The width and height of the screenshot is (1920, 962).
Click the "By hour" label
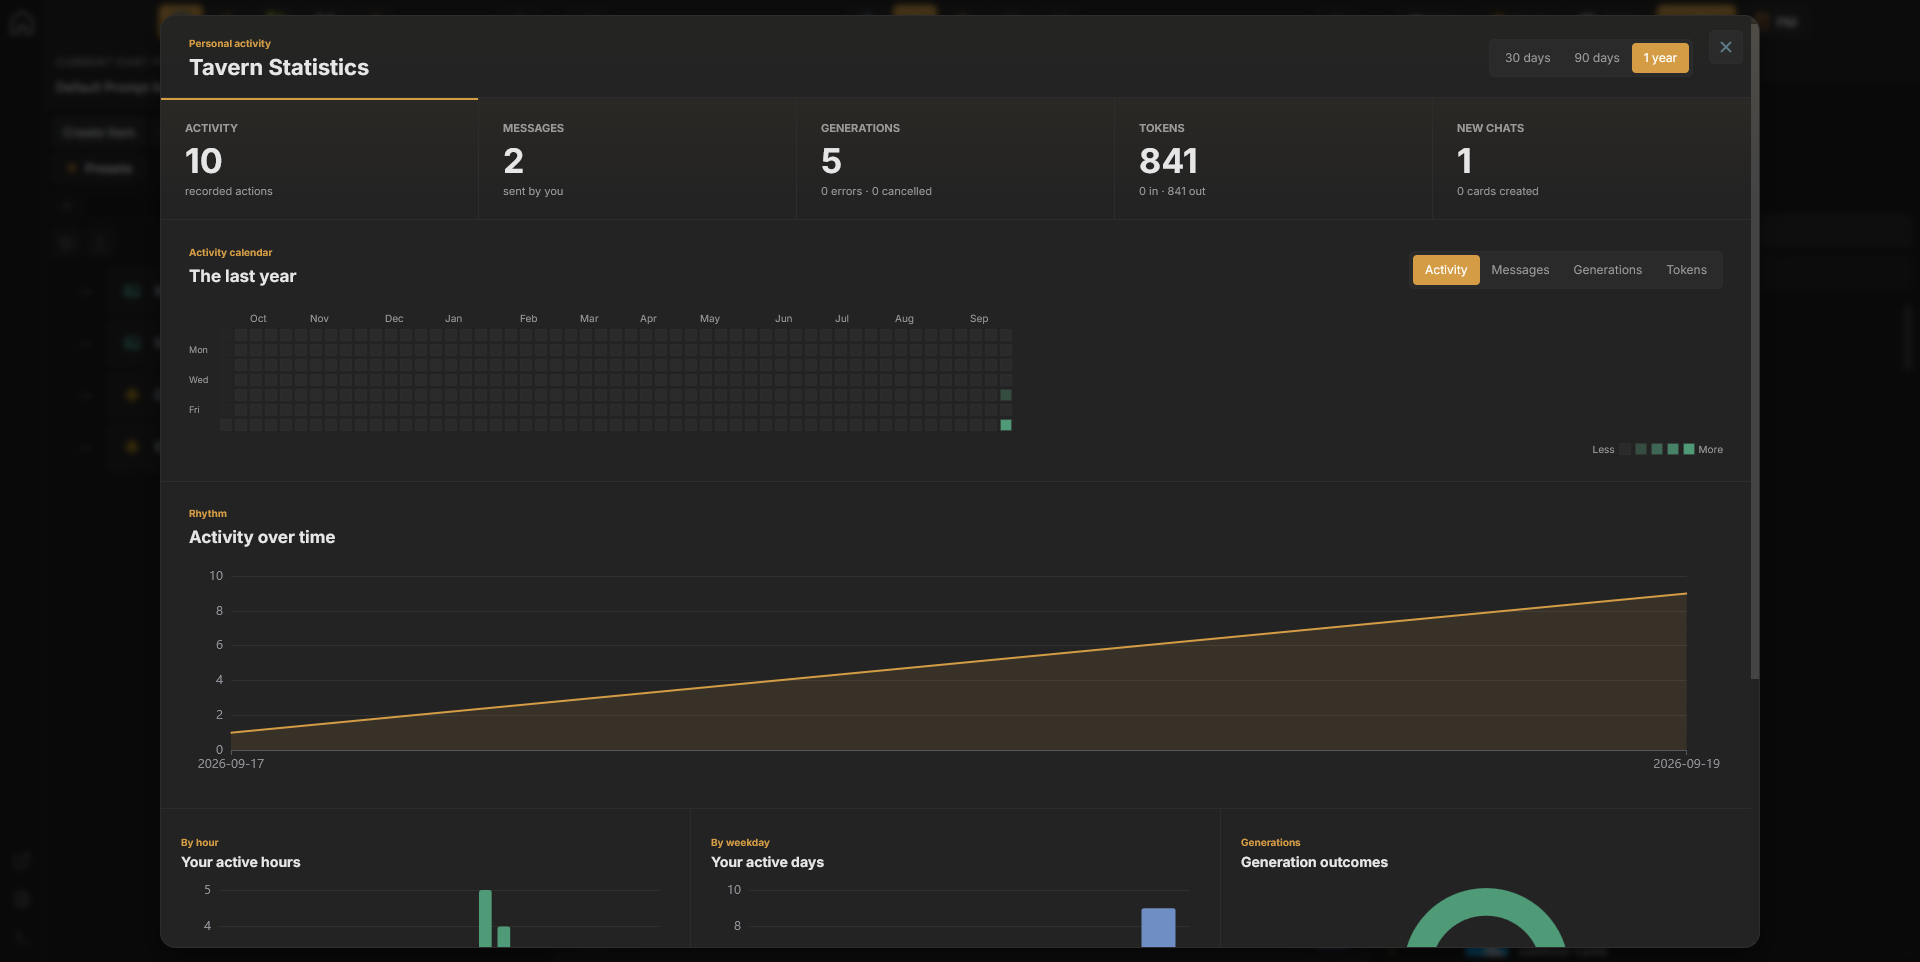point(200,843)
